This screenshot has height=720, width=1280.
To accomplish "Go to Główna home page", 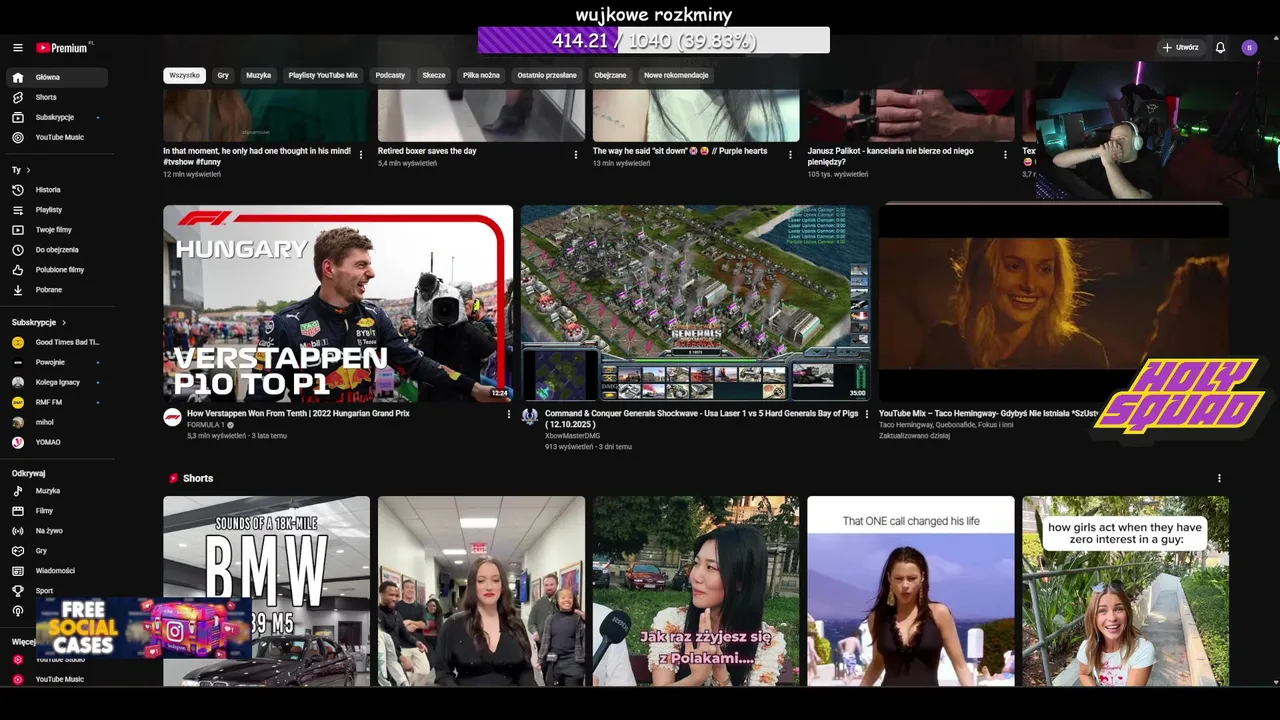I will pyautogui.click(x=56, y=77).
